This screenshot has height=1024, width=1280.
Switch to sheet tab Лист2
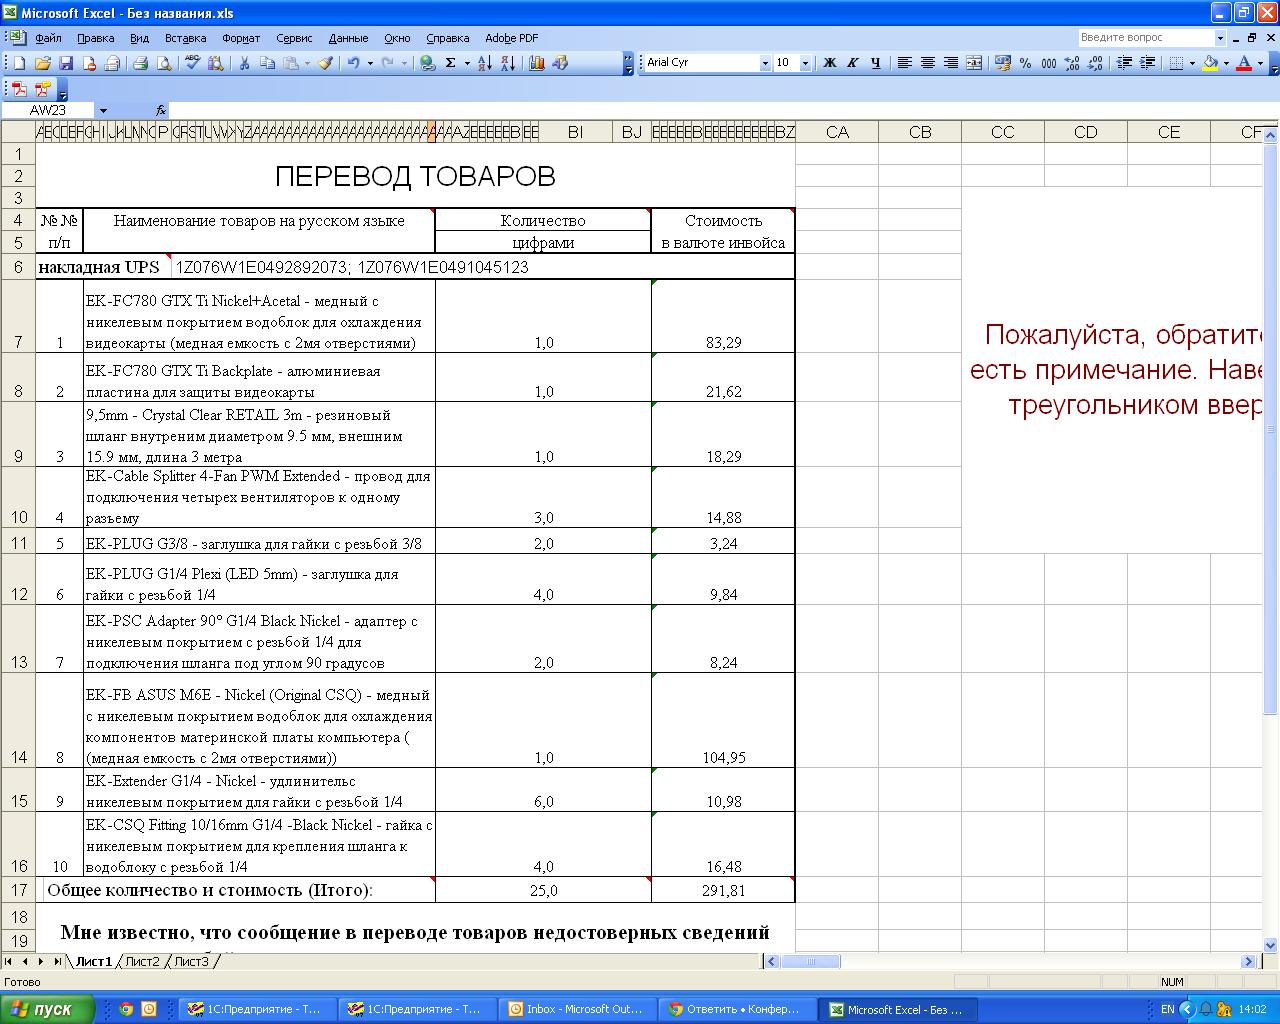click(x=142, y=961)
